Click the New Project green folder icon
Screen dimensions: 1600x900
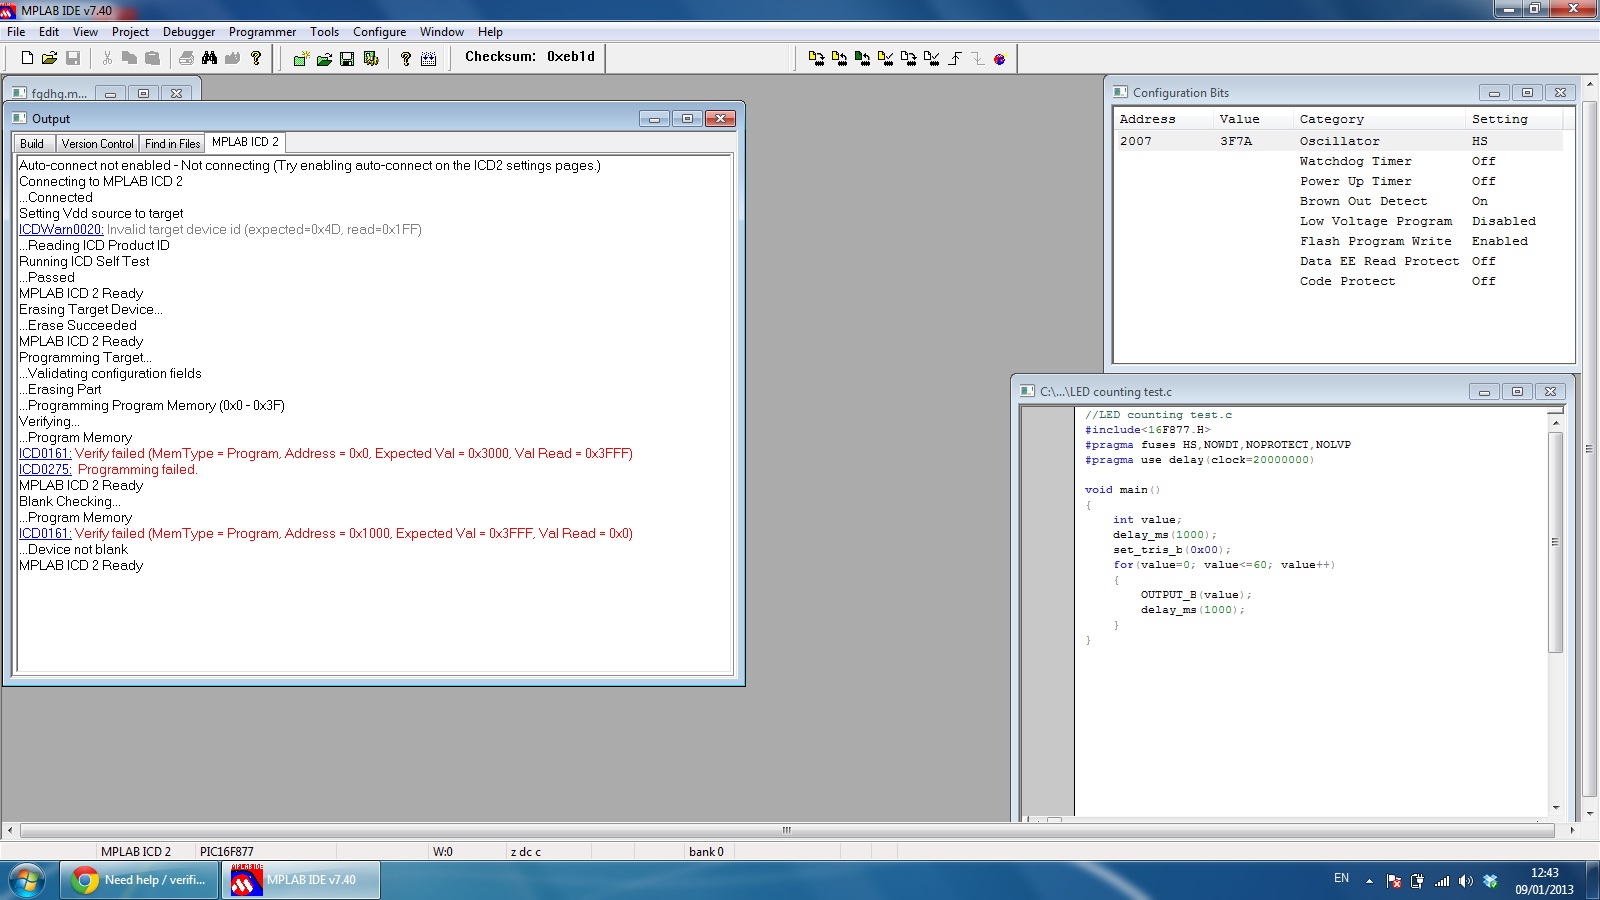(x=301, y=59)
